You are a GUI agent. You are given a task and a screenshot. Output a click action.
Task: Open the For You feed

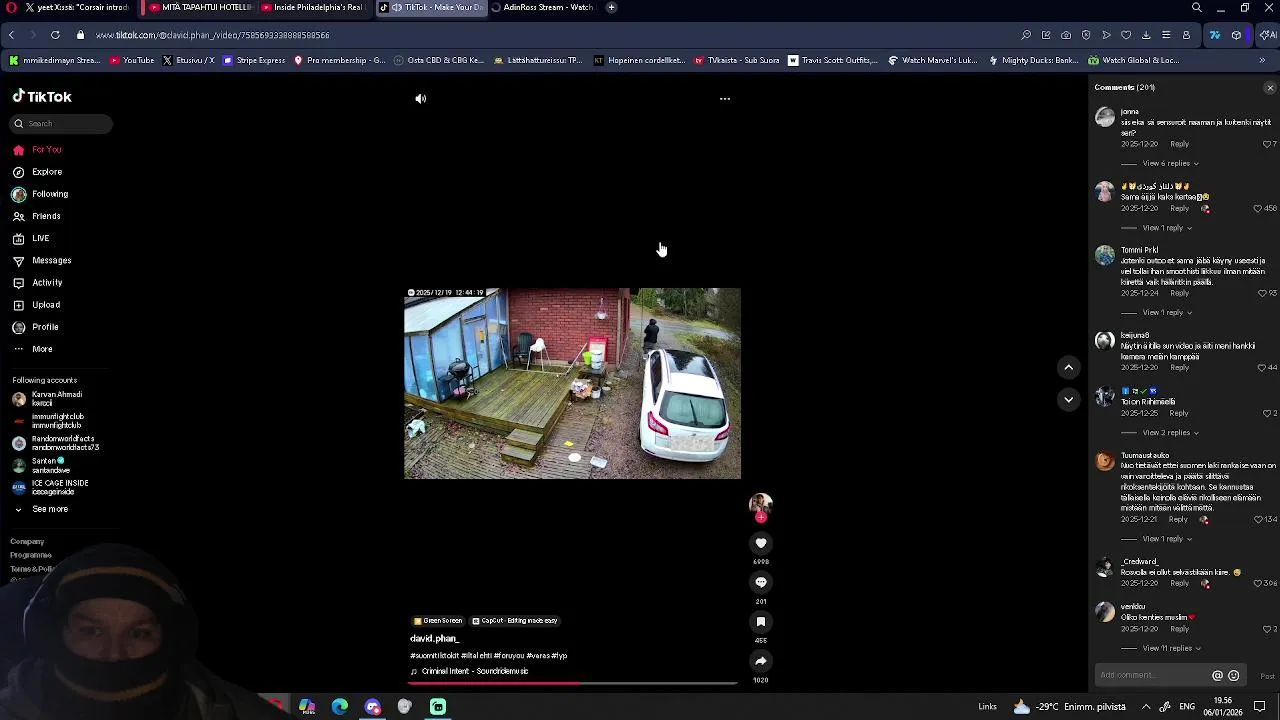pos(38,150)
